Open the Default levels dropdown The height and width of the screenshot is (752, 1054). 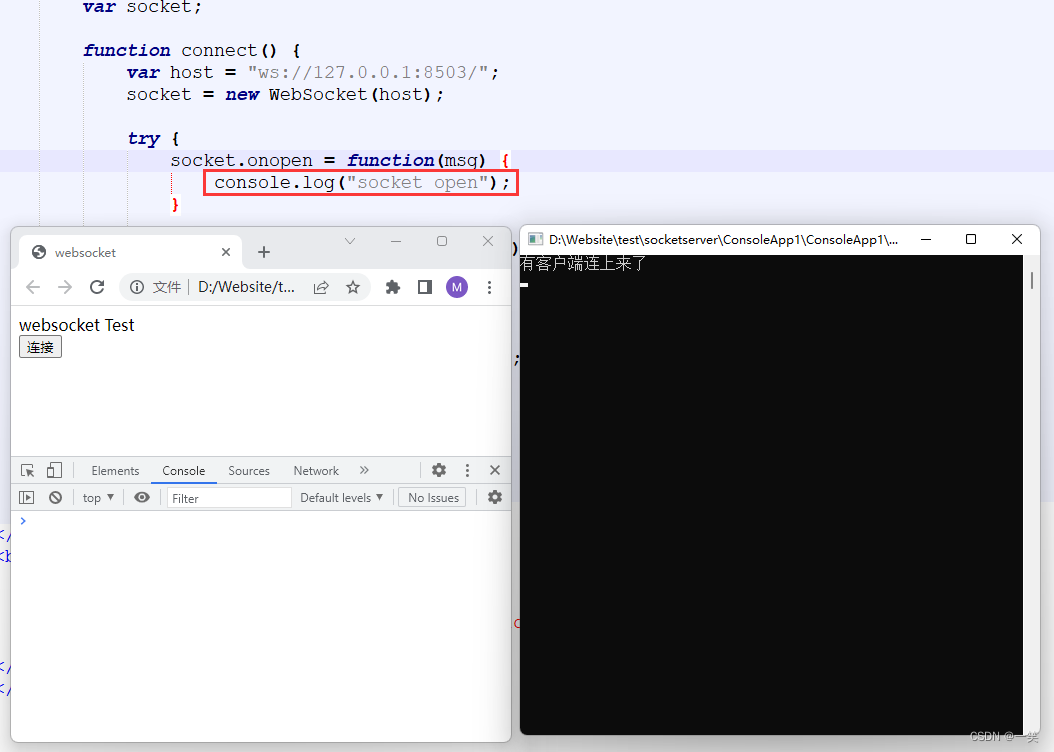[x=341, y=497]
